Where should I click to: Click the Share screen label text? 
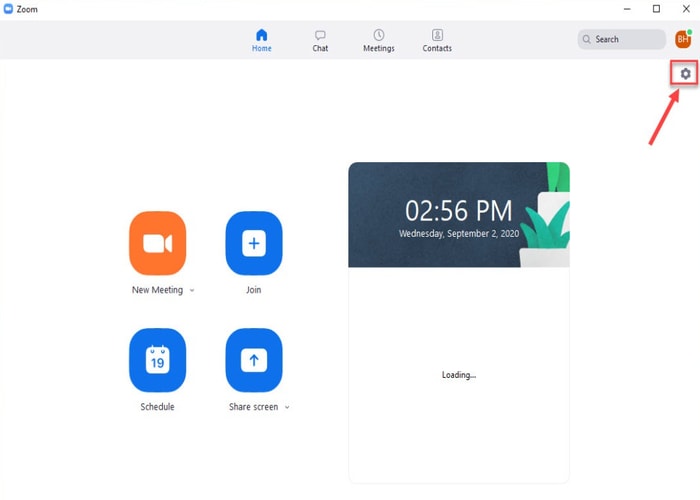[253, 407]
